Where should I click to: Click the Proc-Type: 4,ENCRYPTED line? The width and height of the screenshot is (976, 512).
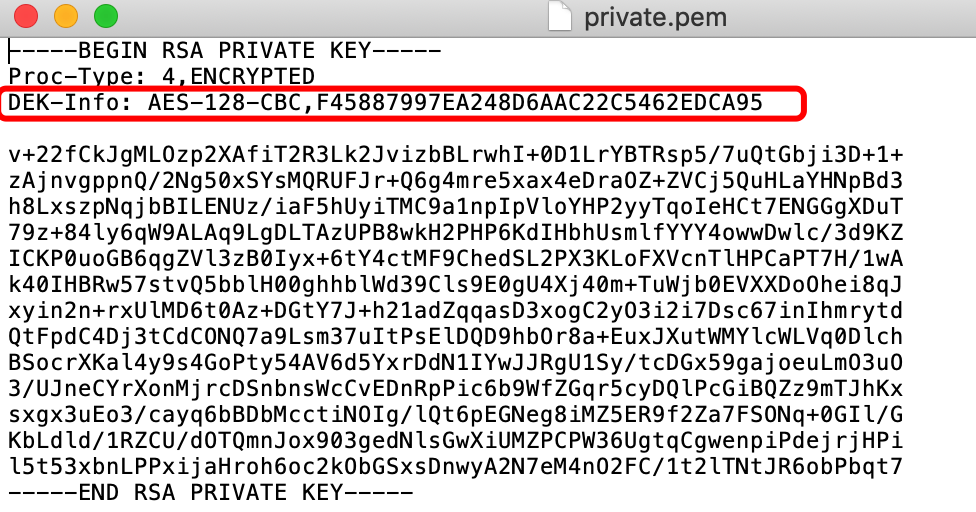pyautogui.click(x=162, y=77)
